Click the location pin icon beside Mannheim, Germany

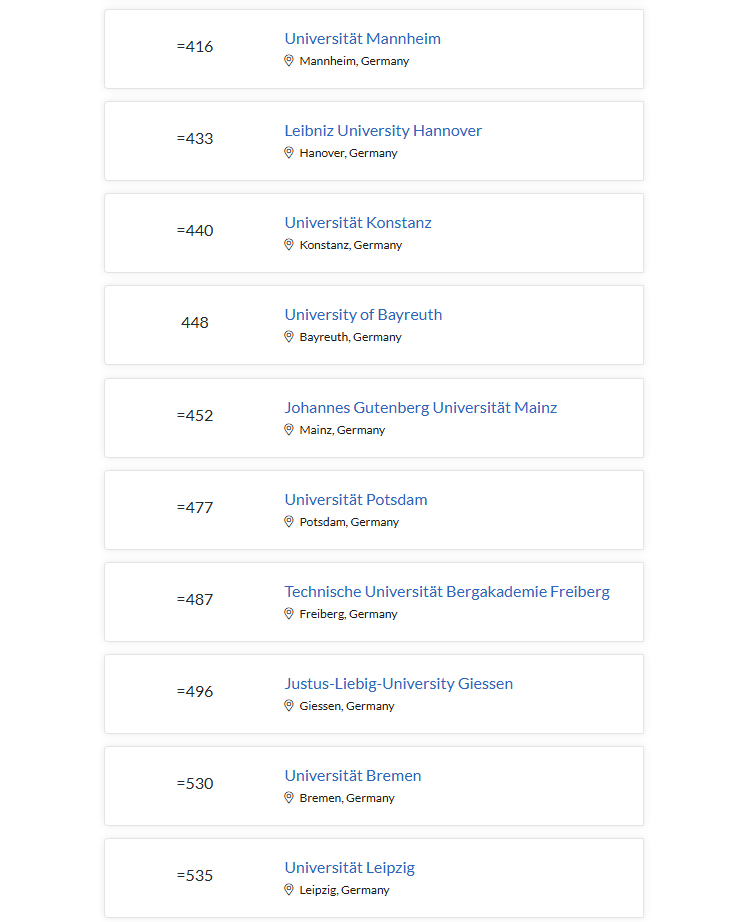pyautogui.click(x=289, y=61)
